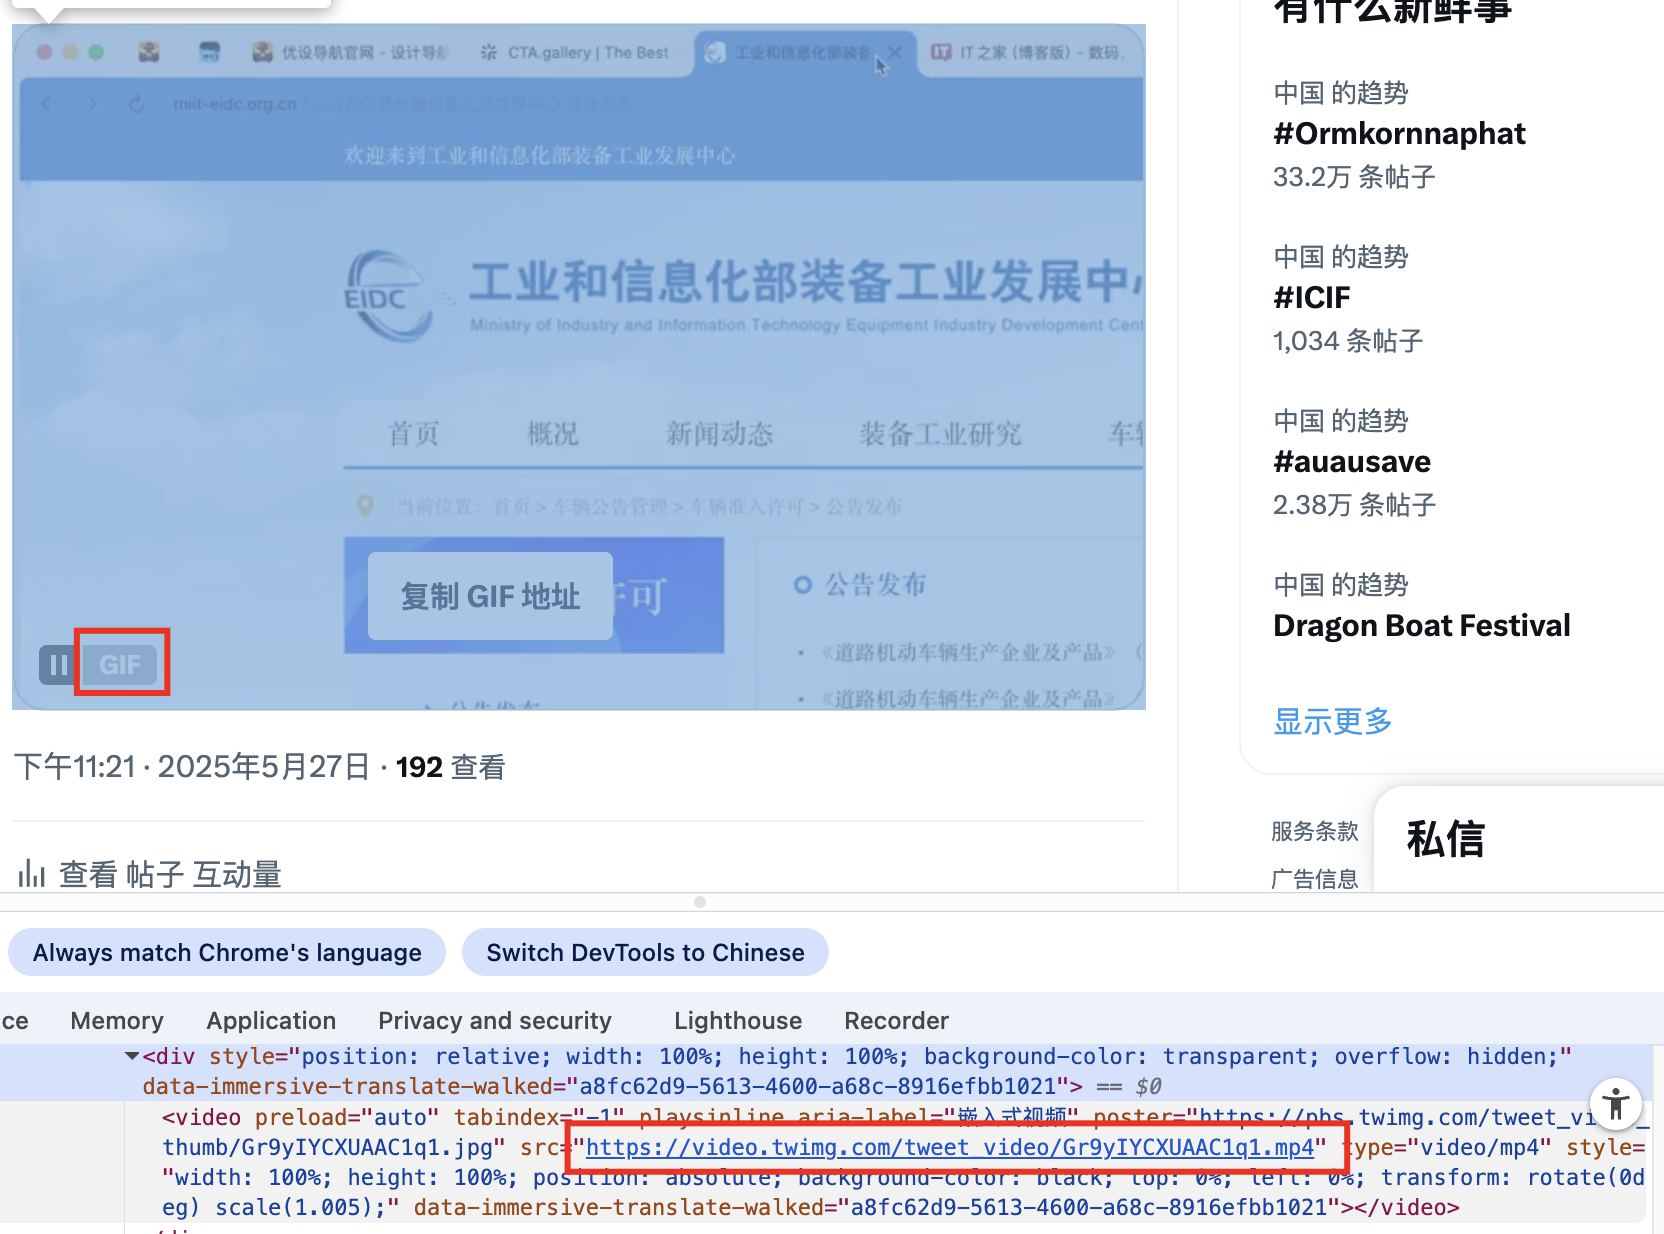
Task: Switch to the Lighthouse DevTools tab
Action: 738,1021
